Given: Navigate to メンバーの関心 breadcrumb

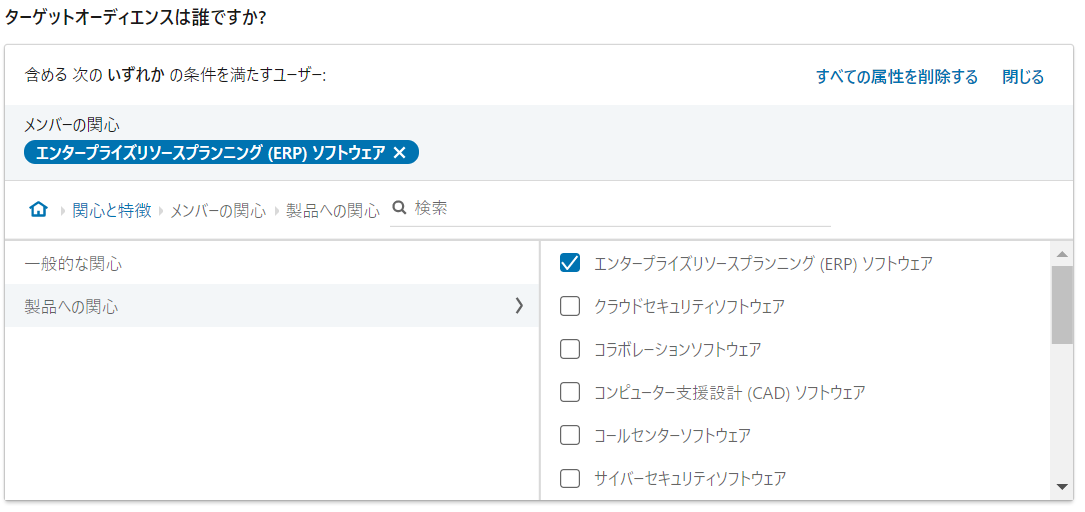Looking at the screenshot, I should [218, 210].
